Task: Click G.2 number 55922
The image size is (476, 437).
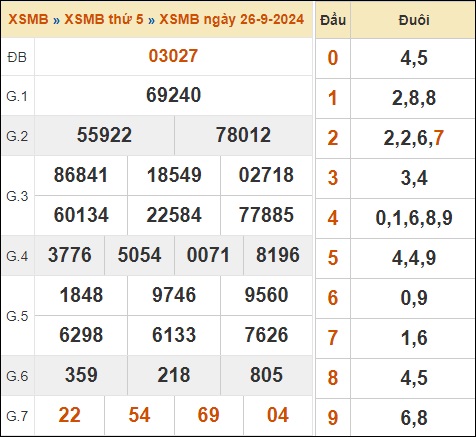Action: pyautogui.click(x=104, y=135)
